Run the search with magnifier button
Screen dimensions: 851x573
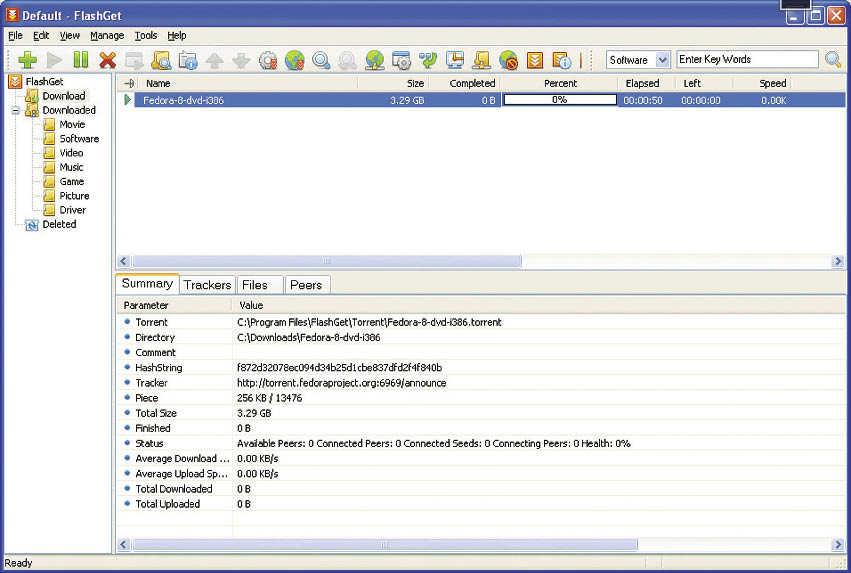coord(833,59)
